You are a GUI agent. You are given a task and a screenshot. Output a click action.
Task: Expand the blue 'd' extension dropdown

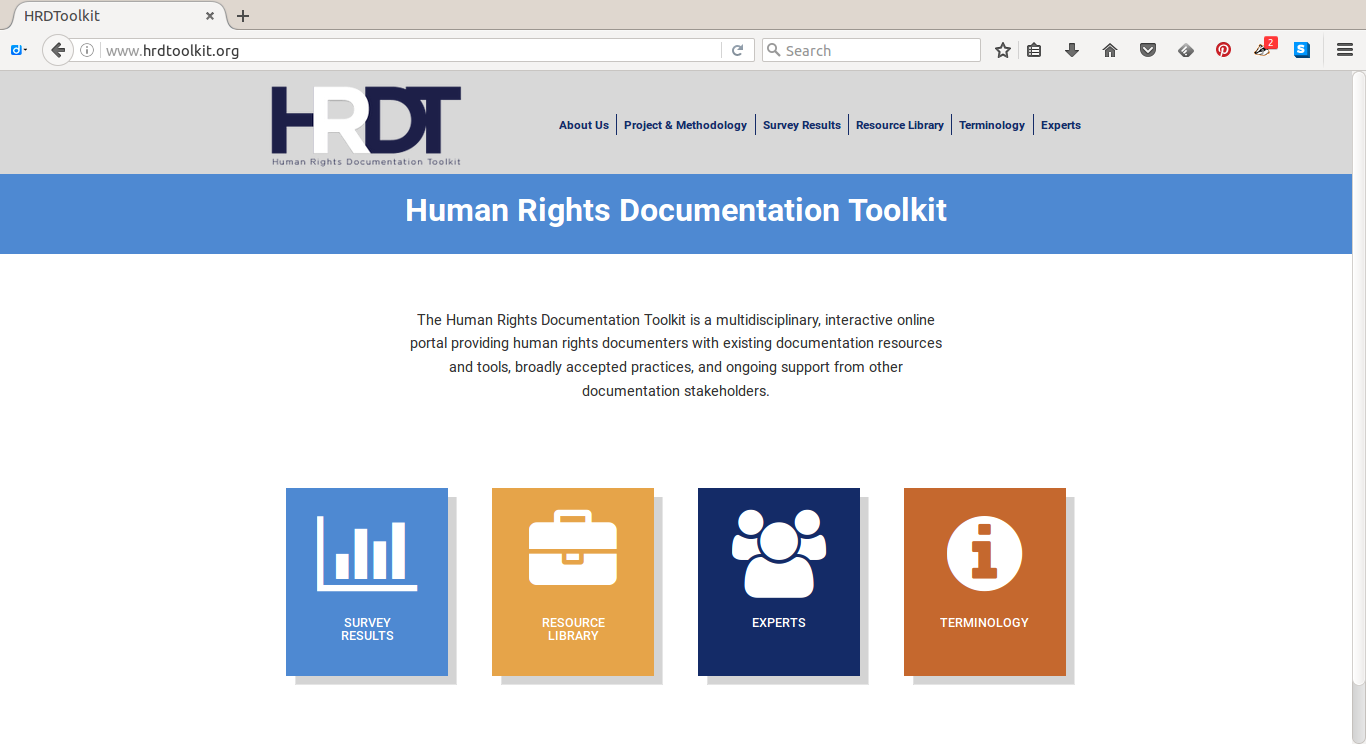tap(19, 50)
